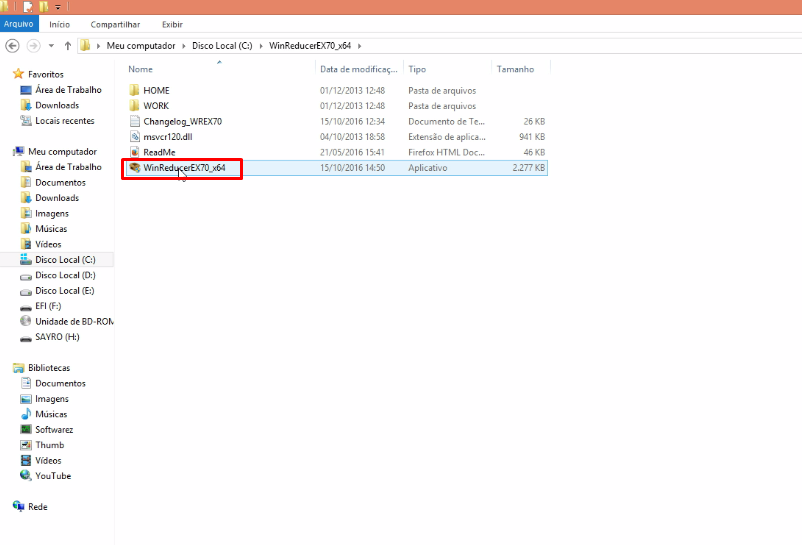Image resolution: width=802 pixels, height=545 pixels.
Task: Select ReadMe HTML file icon
Action: pyautogui.click(x=135, y=152)
